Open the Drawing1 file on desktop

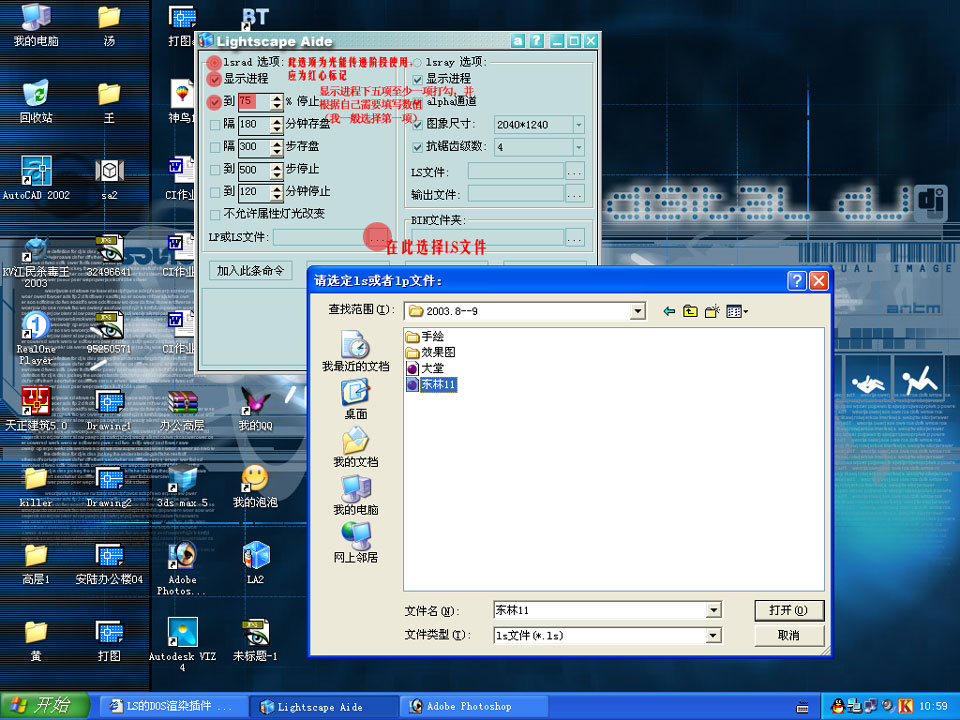click(109, 410)
